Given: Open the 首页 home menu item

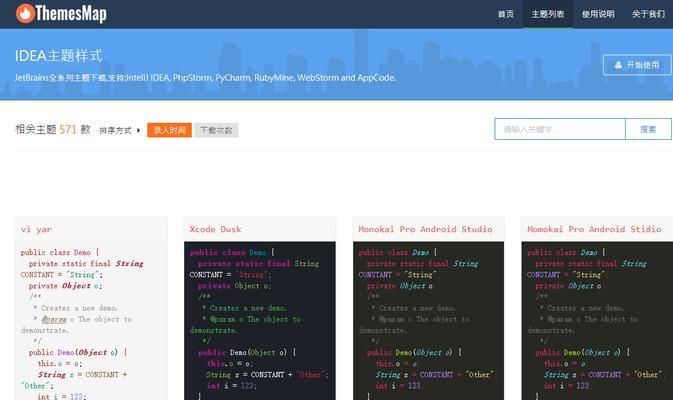Looking at the screenshot, I should point(506,14).
